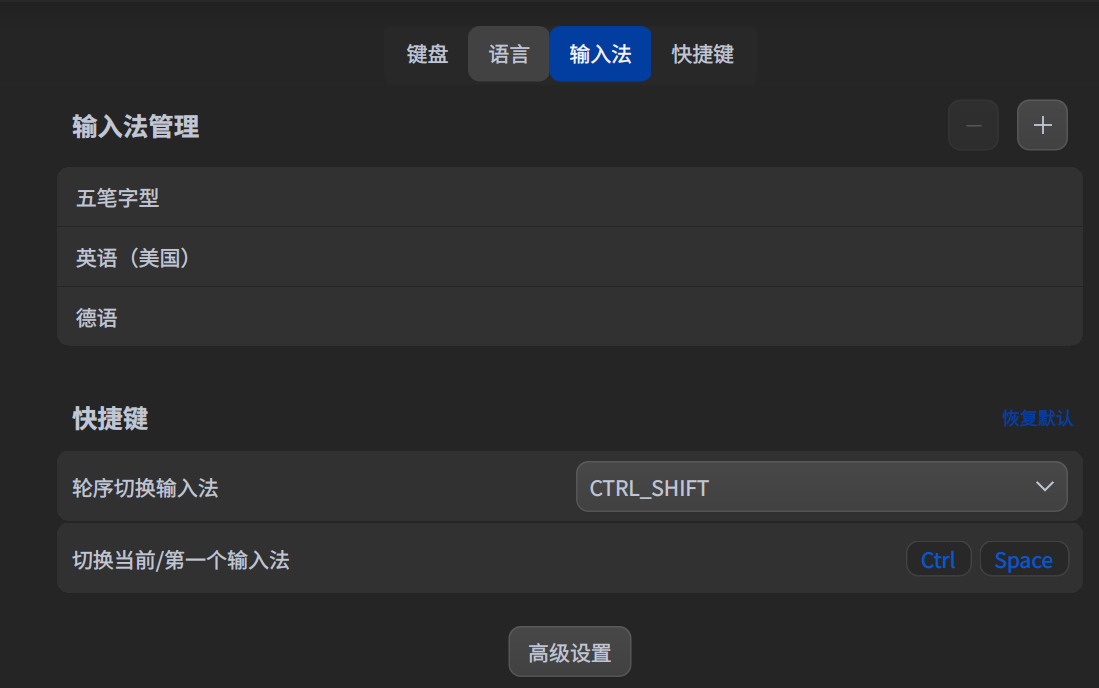Click the 轮序切换输入法 row label
Image resolution: width=1099 pixels, height=688 pixels.
[145, 488]
